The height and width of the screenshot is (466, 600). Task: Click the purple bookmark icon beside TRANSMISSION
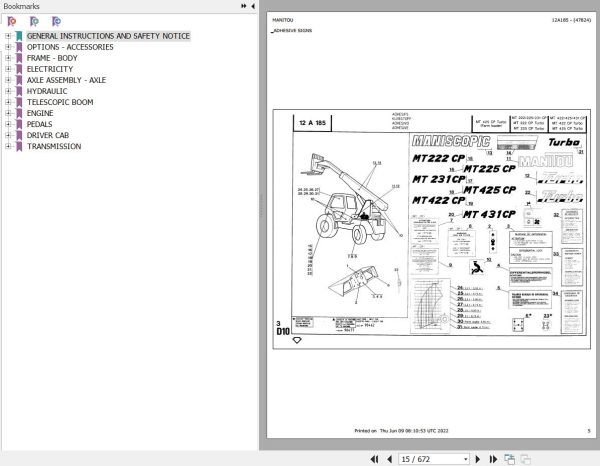pyautogui.click(x=19, y=147)
